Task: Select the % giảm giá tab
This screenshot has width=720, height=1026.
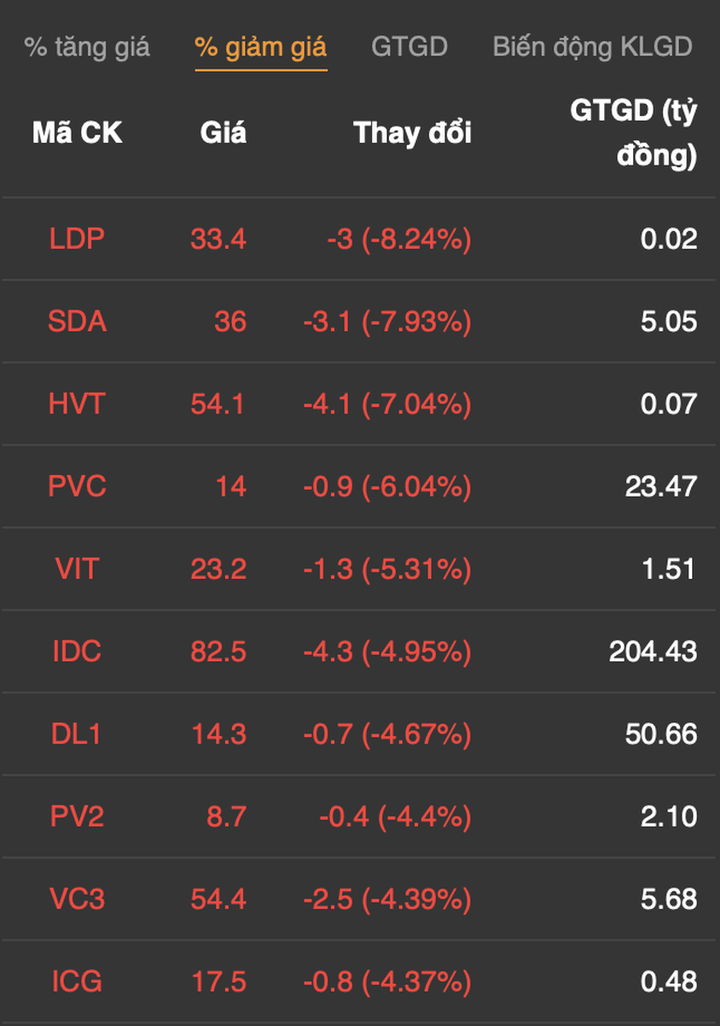Action: tap(260, 47)
